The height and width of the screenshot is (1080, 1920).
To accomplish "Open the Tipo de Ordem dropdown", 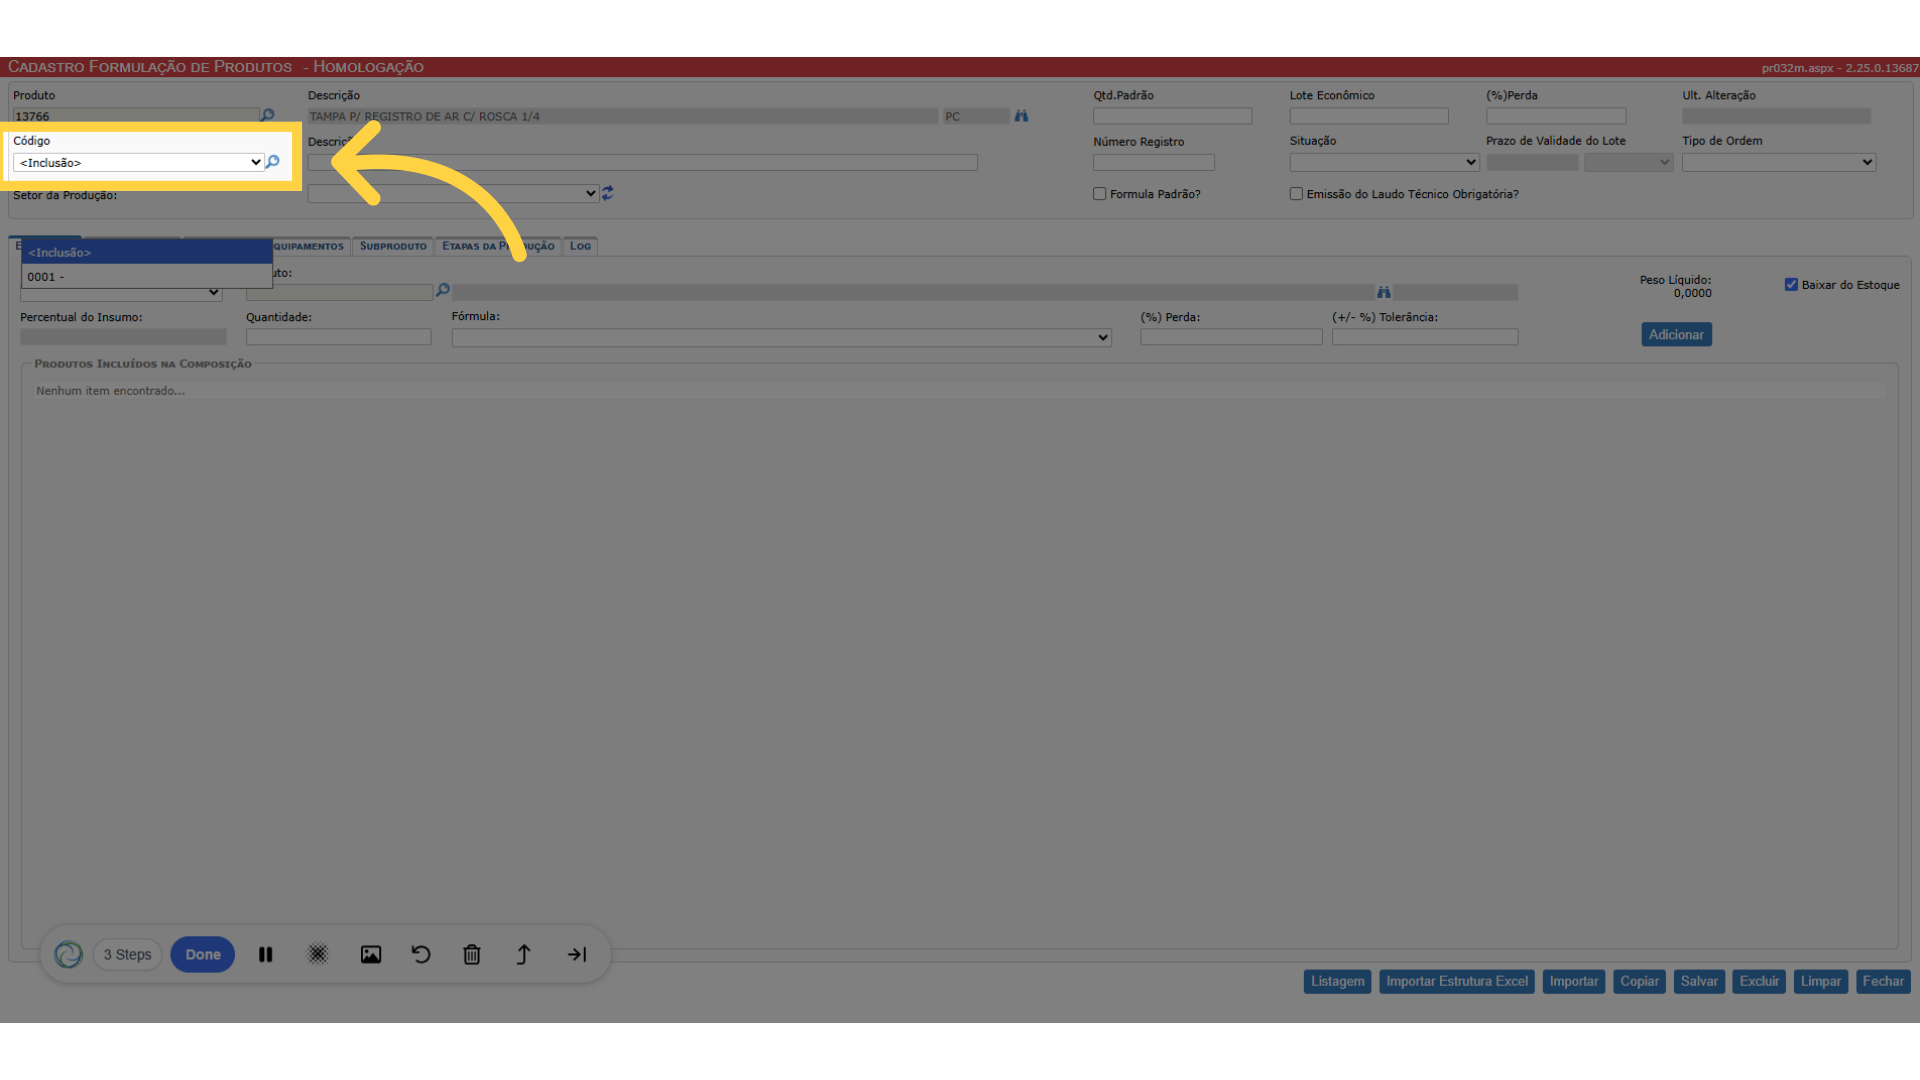I will click(1778, 162).
